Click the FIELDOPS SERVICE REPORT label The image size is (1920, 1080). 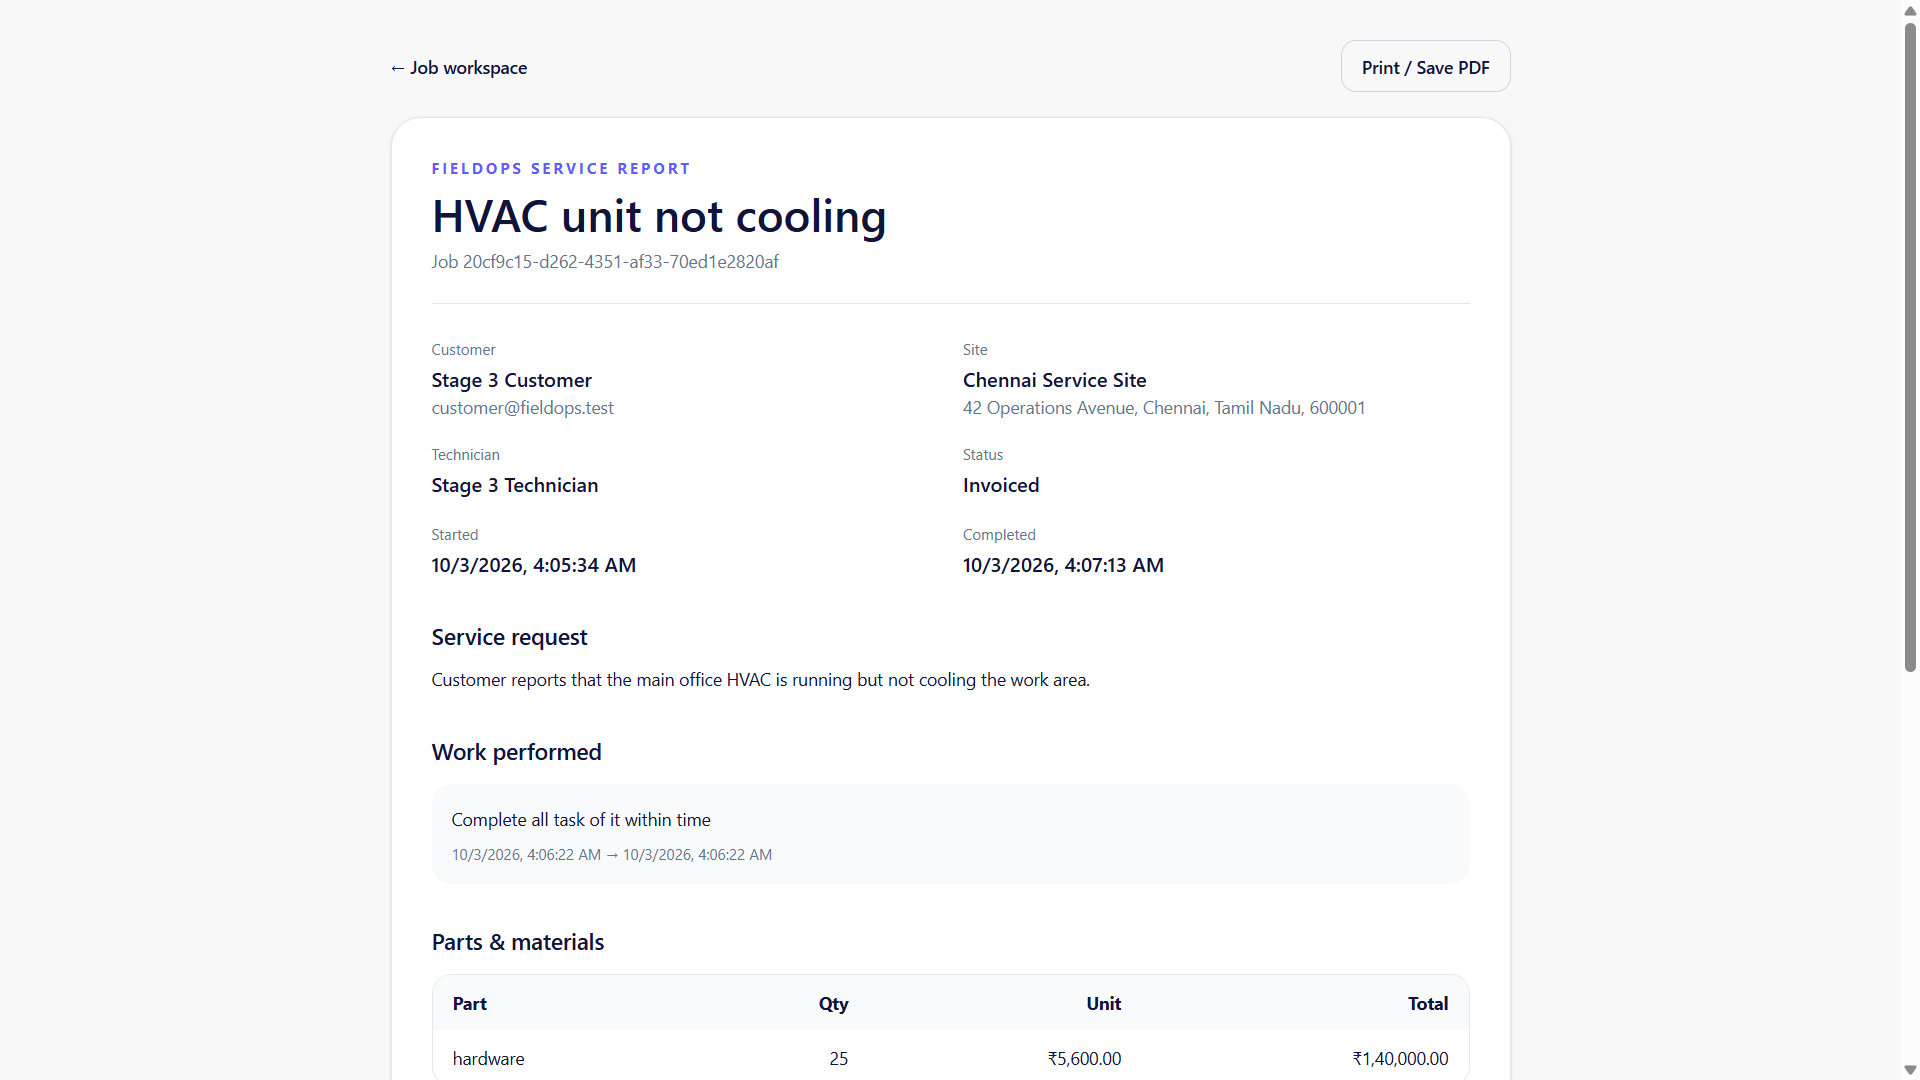pyautogui.click(x=561, y=169)
